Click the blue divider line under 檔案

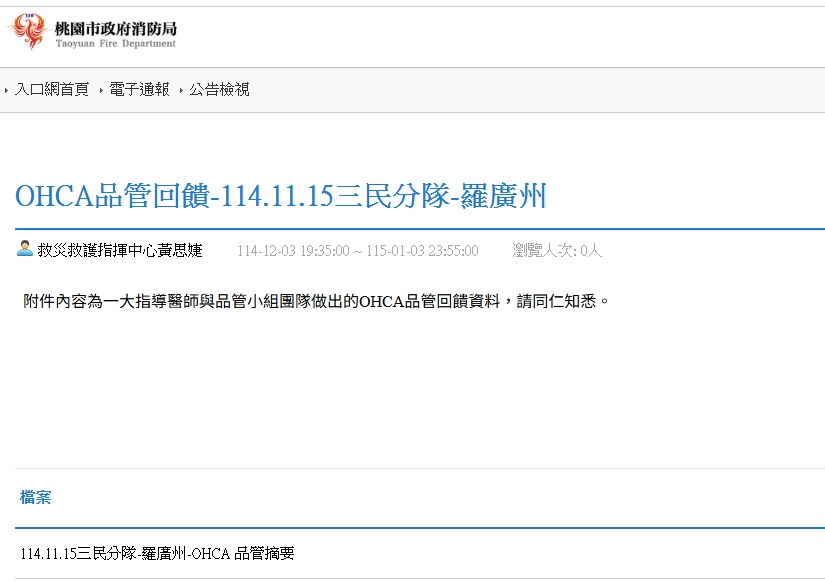[420, 527]
